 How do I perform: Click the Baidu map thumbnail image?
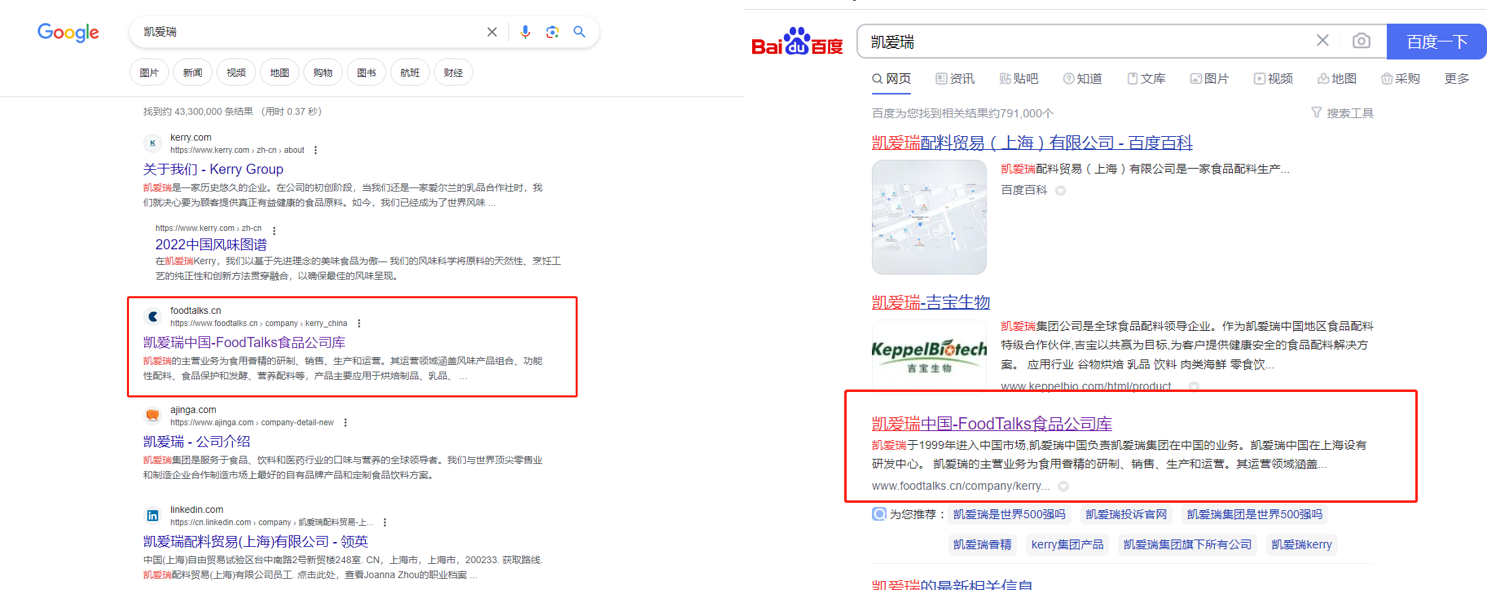(929, 217)
